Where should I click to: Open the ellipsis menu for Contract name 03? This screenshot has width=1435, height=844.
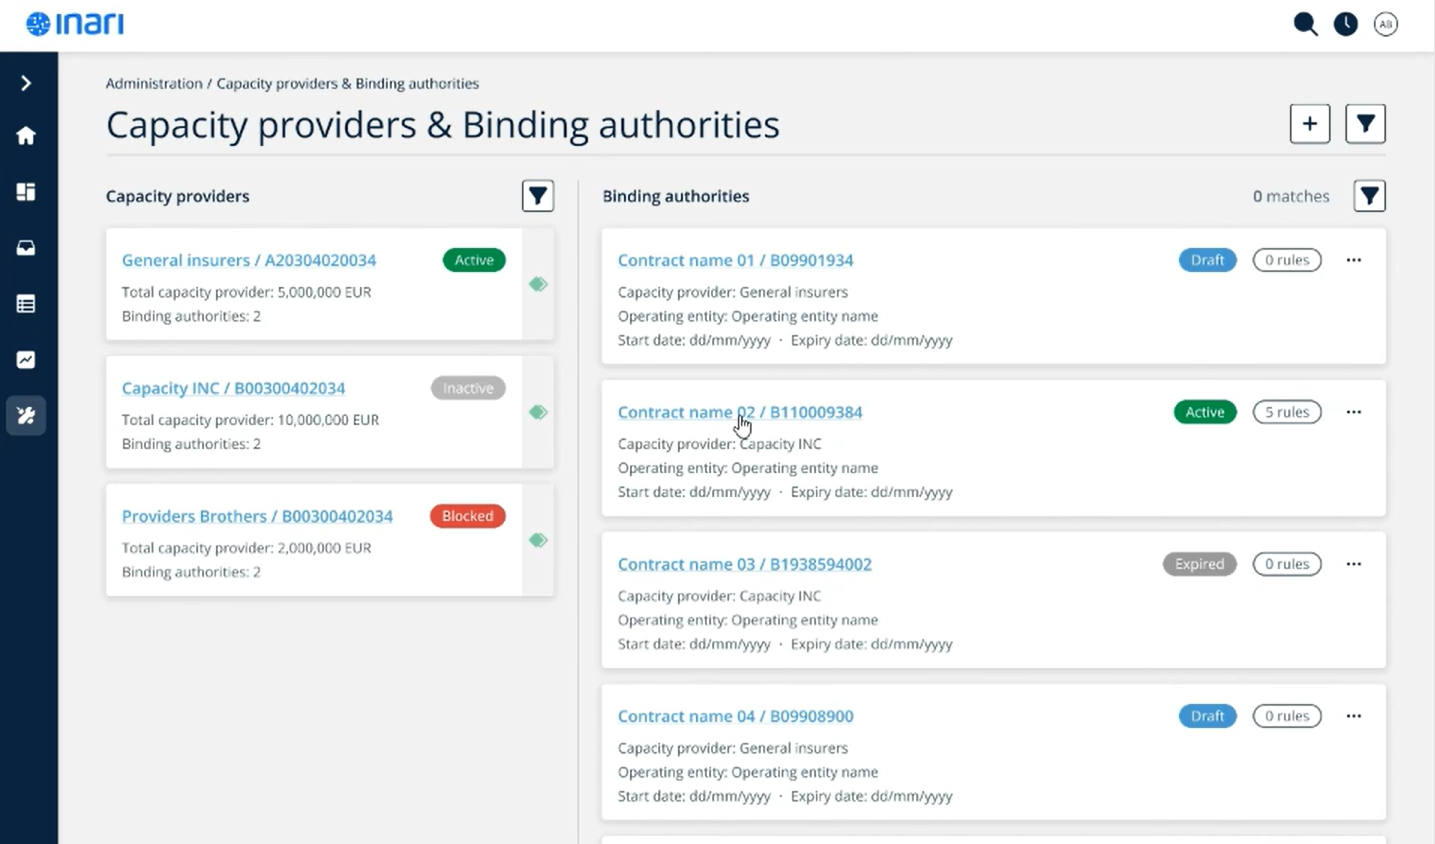click(1353, 563)
